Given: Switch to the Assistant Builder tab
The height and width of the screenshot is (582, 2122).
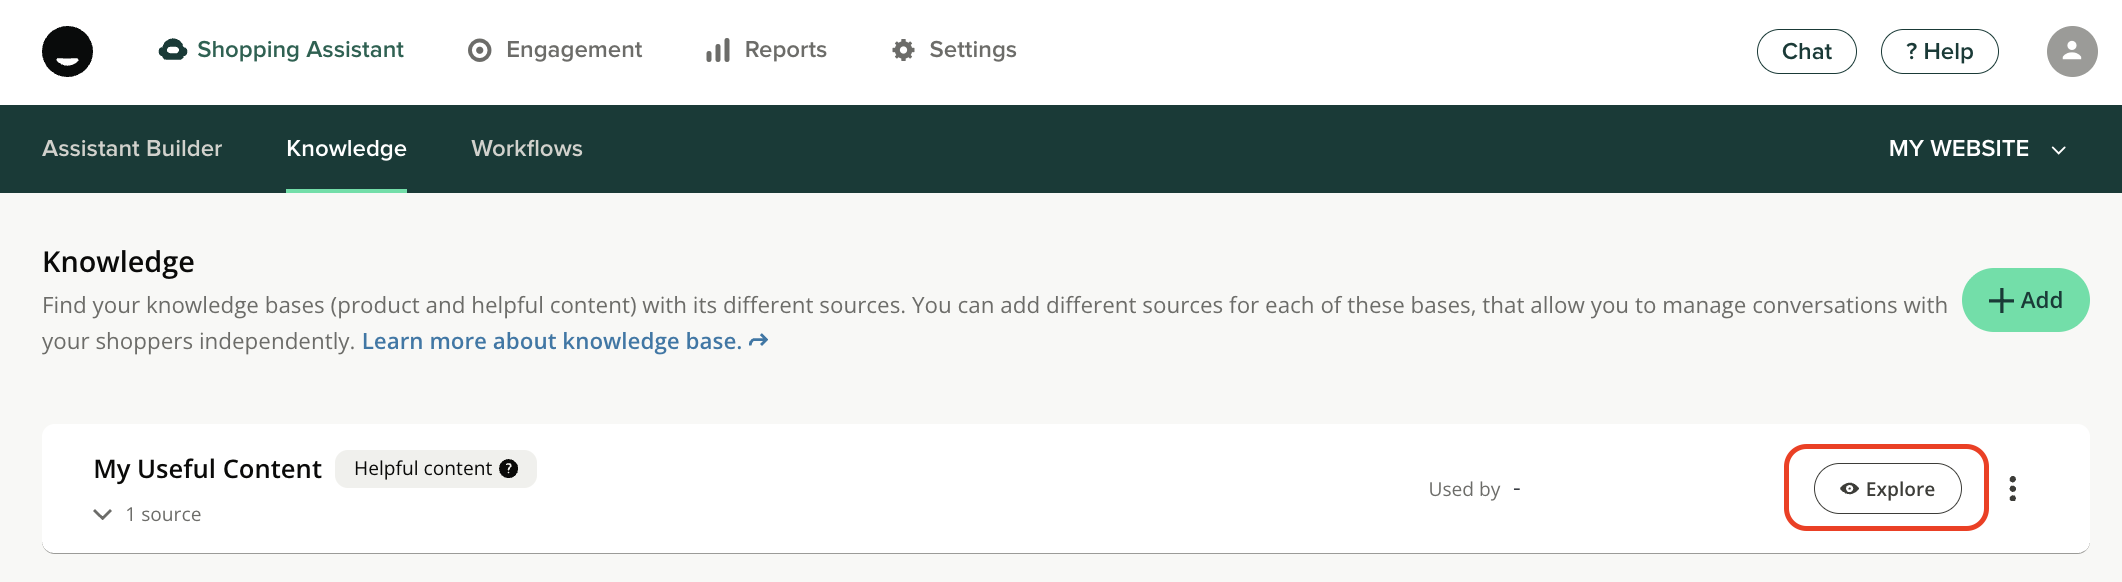Looking at the screenshot, I should [x=132, y=149].
